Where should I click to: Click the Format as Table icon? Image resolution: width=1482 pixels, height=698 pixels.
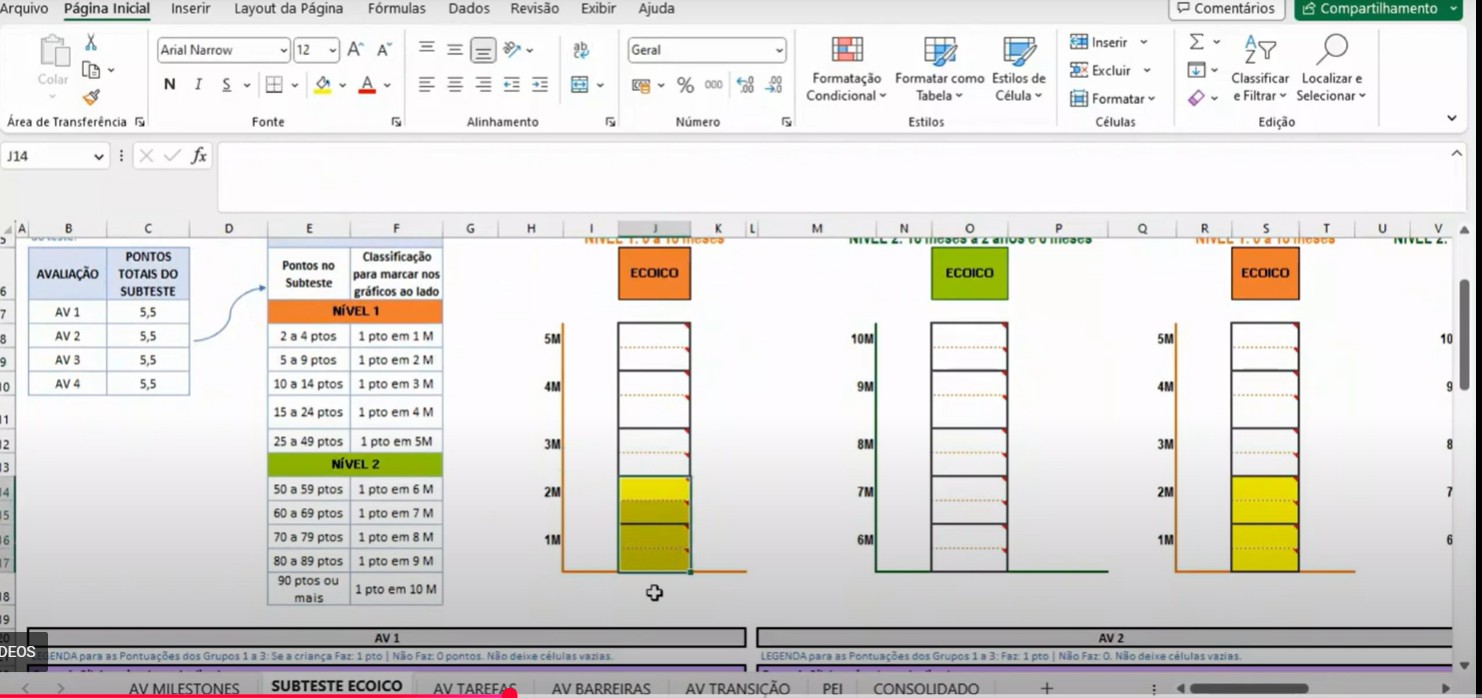coord(939,50)
